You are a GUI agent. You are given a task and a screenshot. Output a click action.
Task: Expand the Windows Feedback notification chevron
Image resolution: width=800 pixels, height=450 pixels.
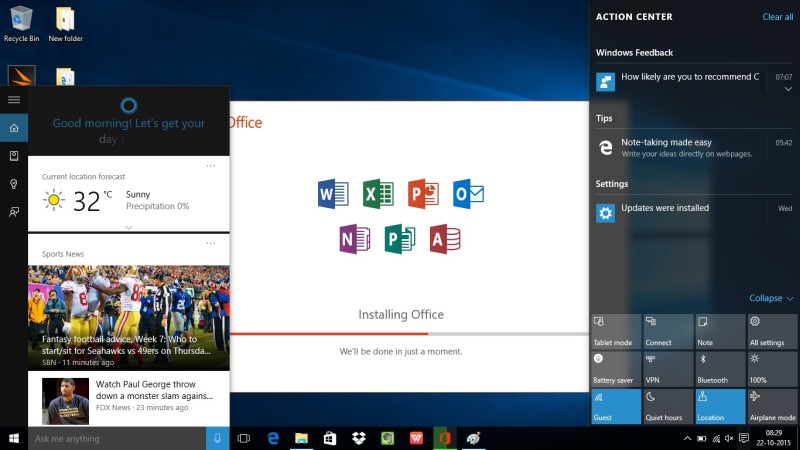pos(788,89)
